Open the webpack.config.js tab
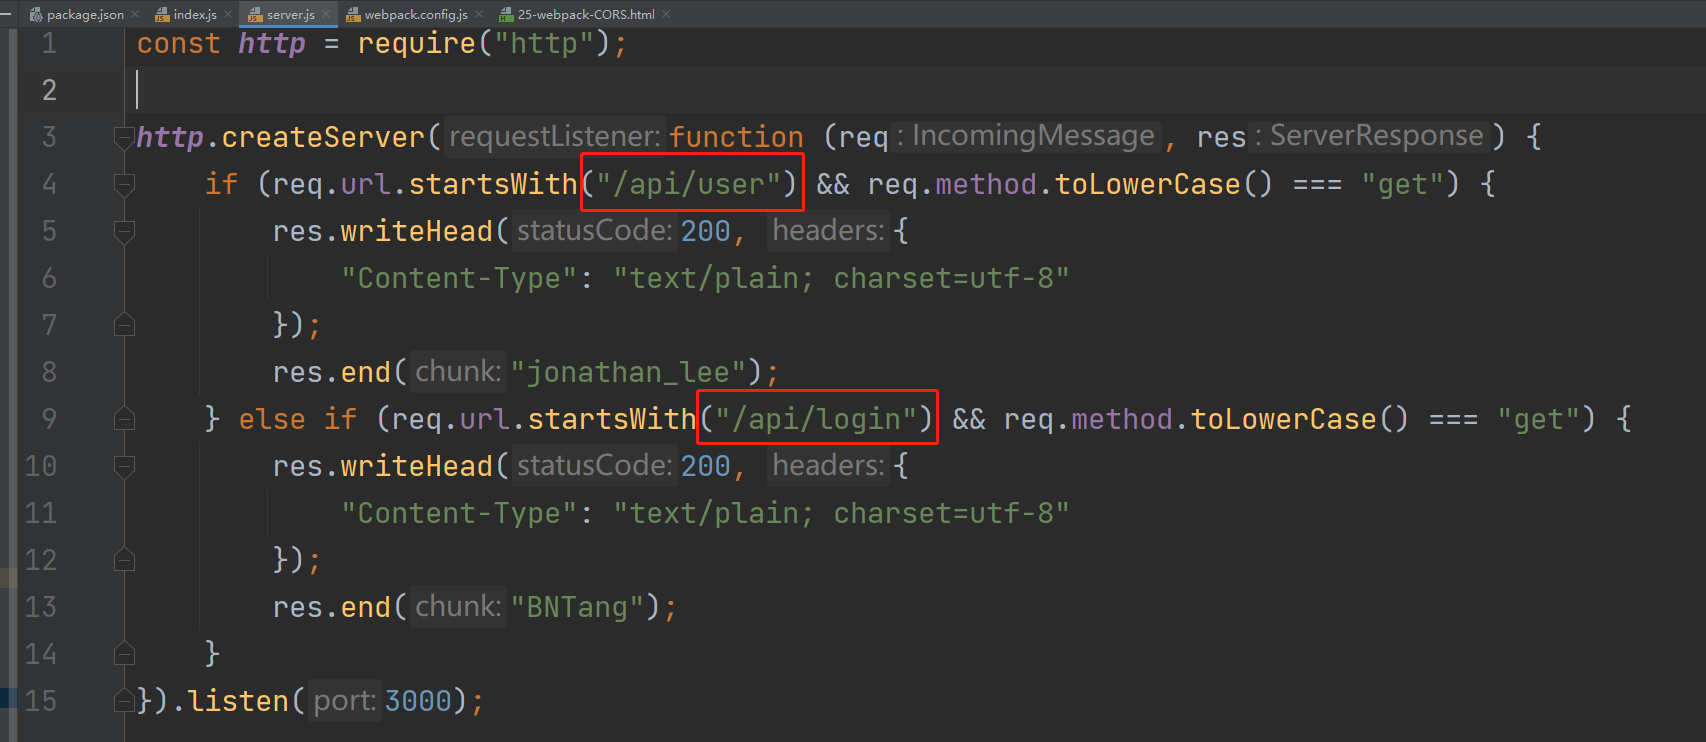1706x742 pixels. pos(416,14)
